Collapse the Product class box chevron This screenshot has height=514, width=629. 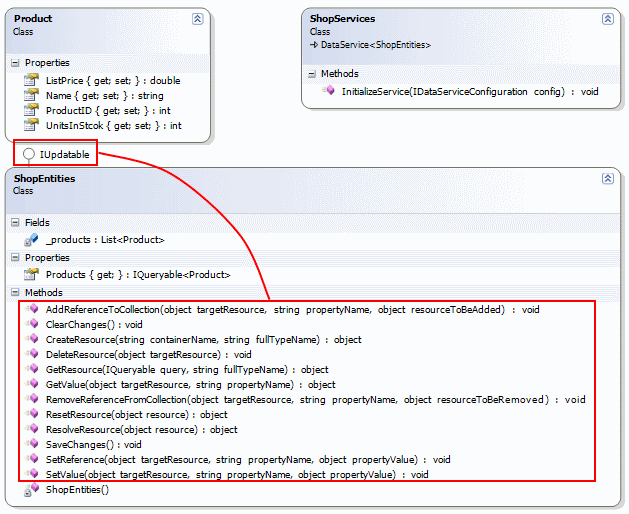(198, 19)
